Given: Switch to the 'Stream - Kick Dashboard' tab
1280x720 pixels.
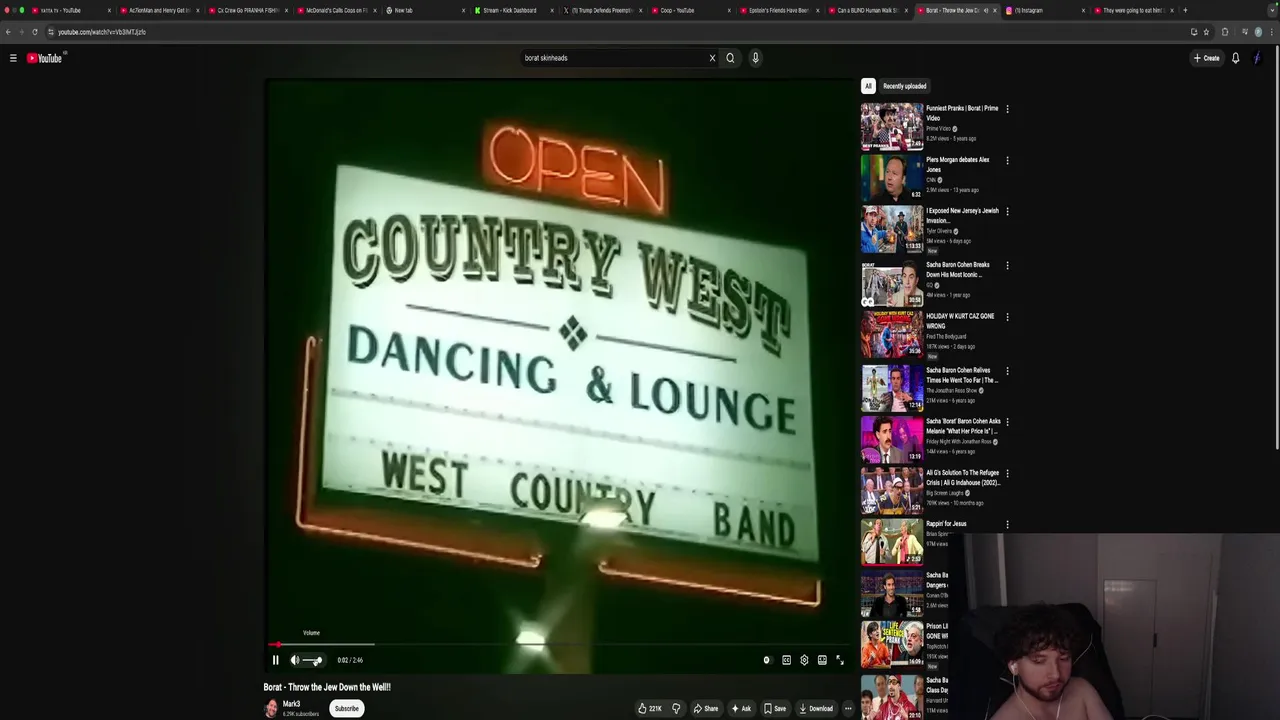Looking at the screenshot, I should pyautogui.click(x=513, y=10).
